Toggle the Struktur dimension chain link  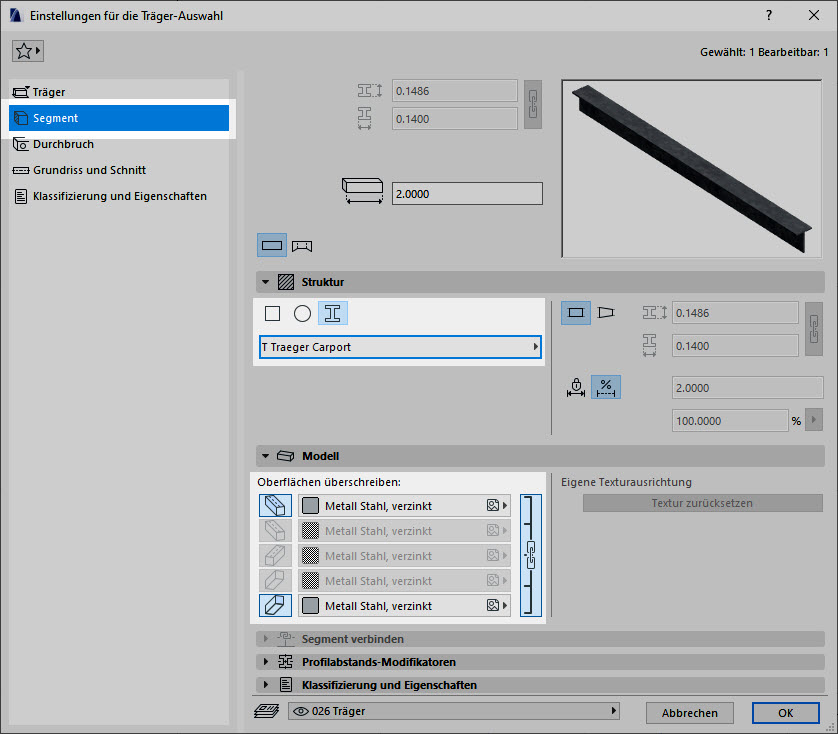814,329
